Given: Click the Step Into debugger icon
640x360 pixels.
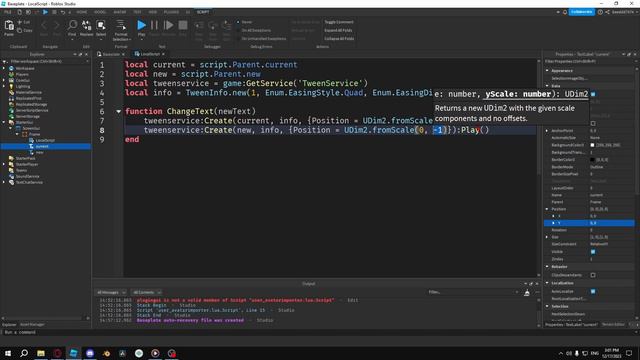Looking at the screenshot, I should click(x=199, y=26).
